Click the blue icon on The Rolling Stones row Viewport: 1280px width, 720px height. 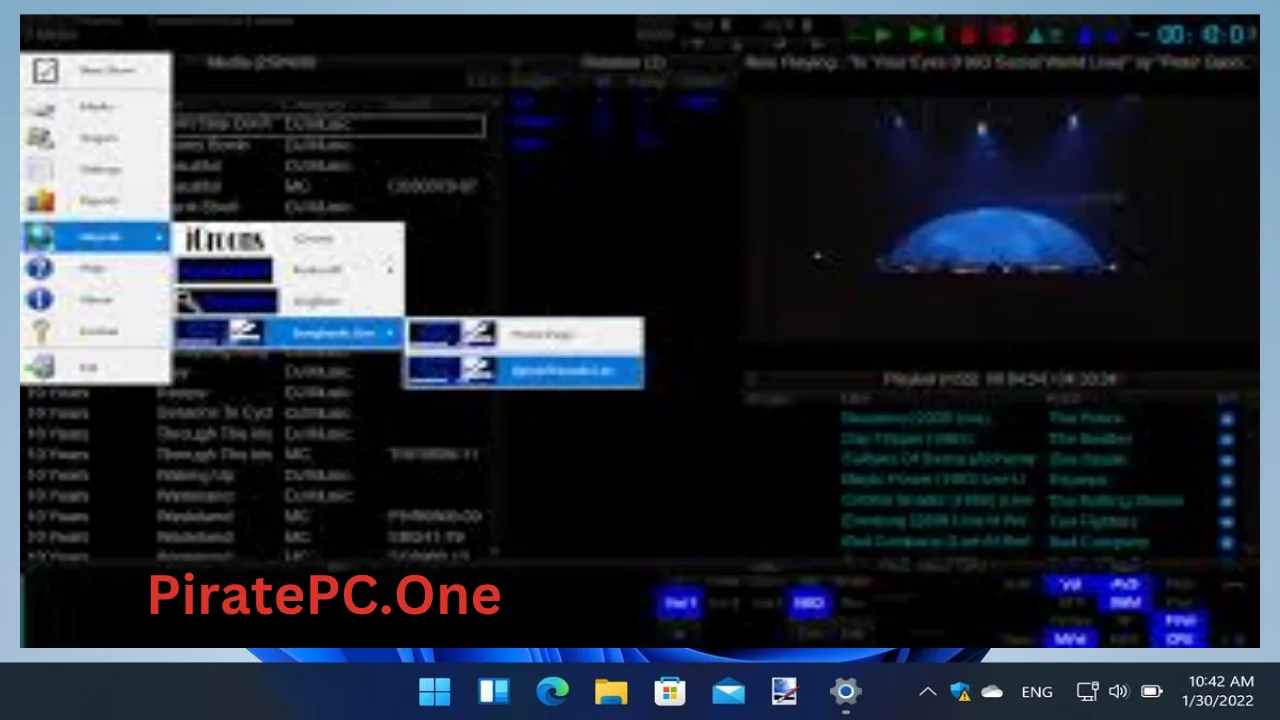pos(1227,501)
